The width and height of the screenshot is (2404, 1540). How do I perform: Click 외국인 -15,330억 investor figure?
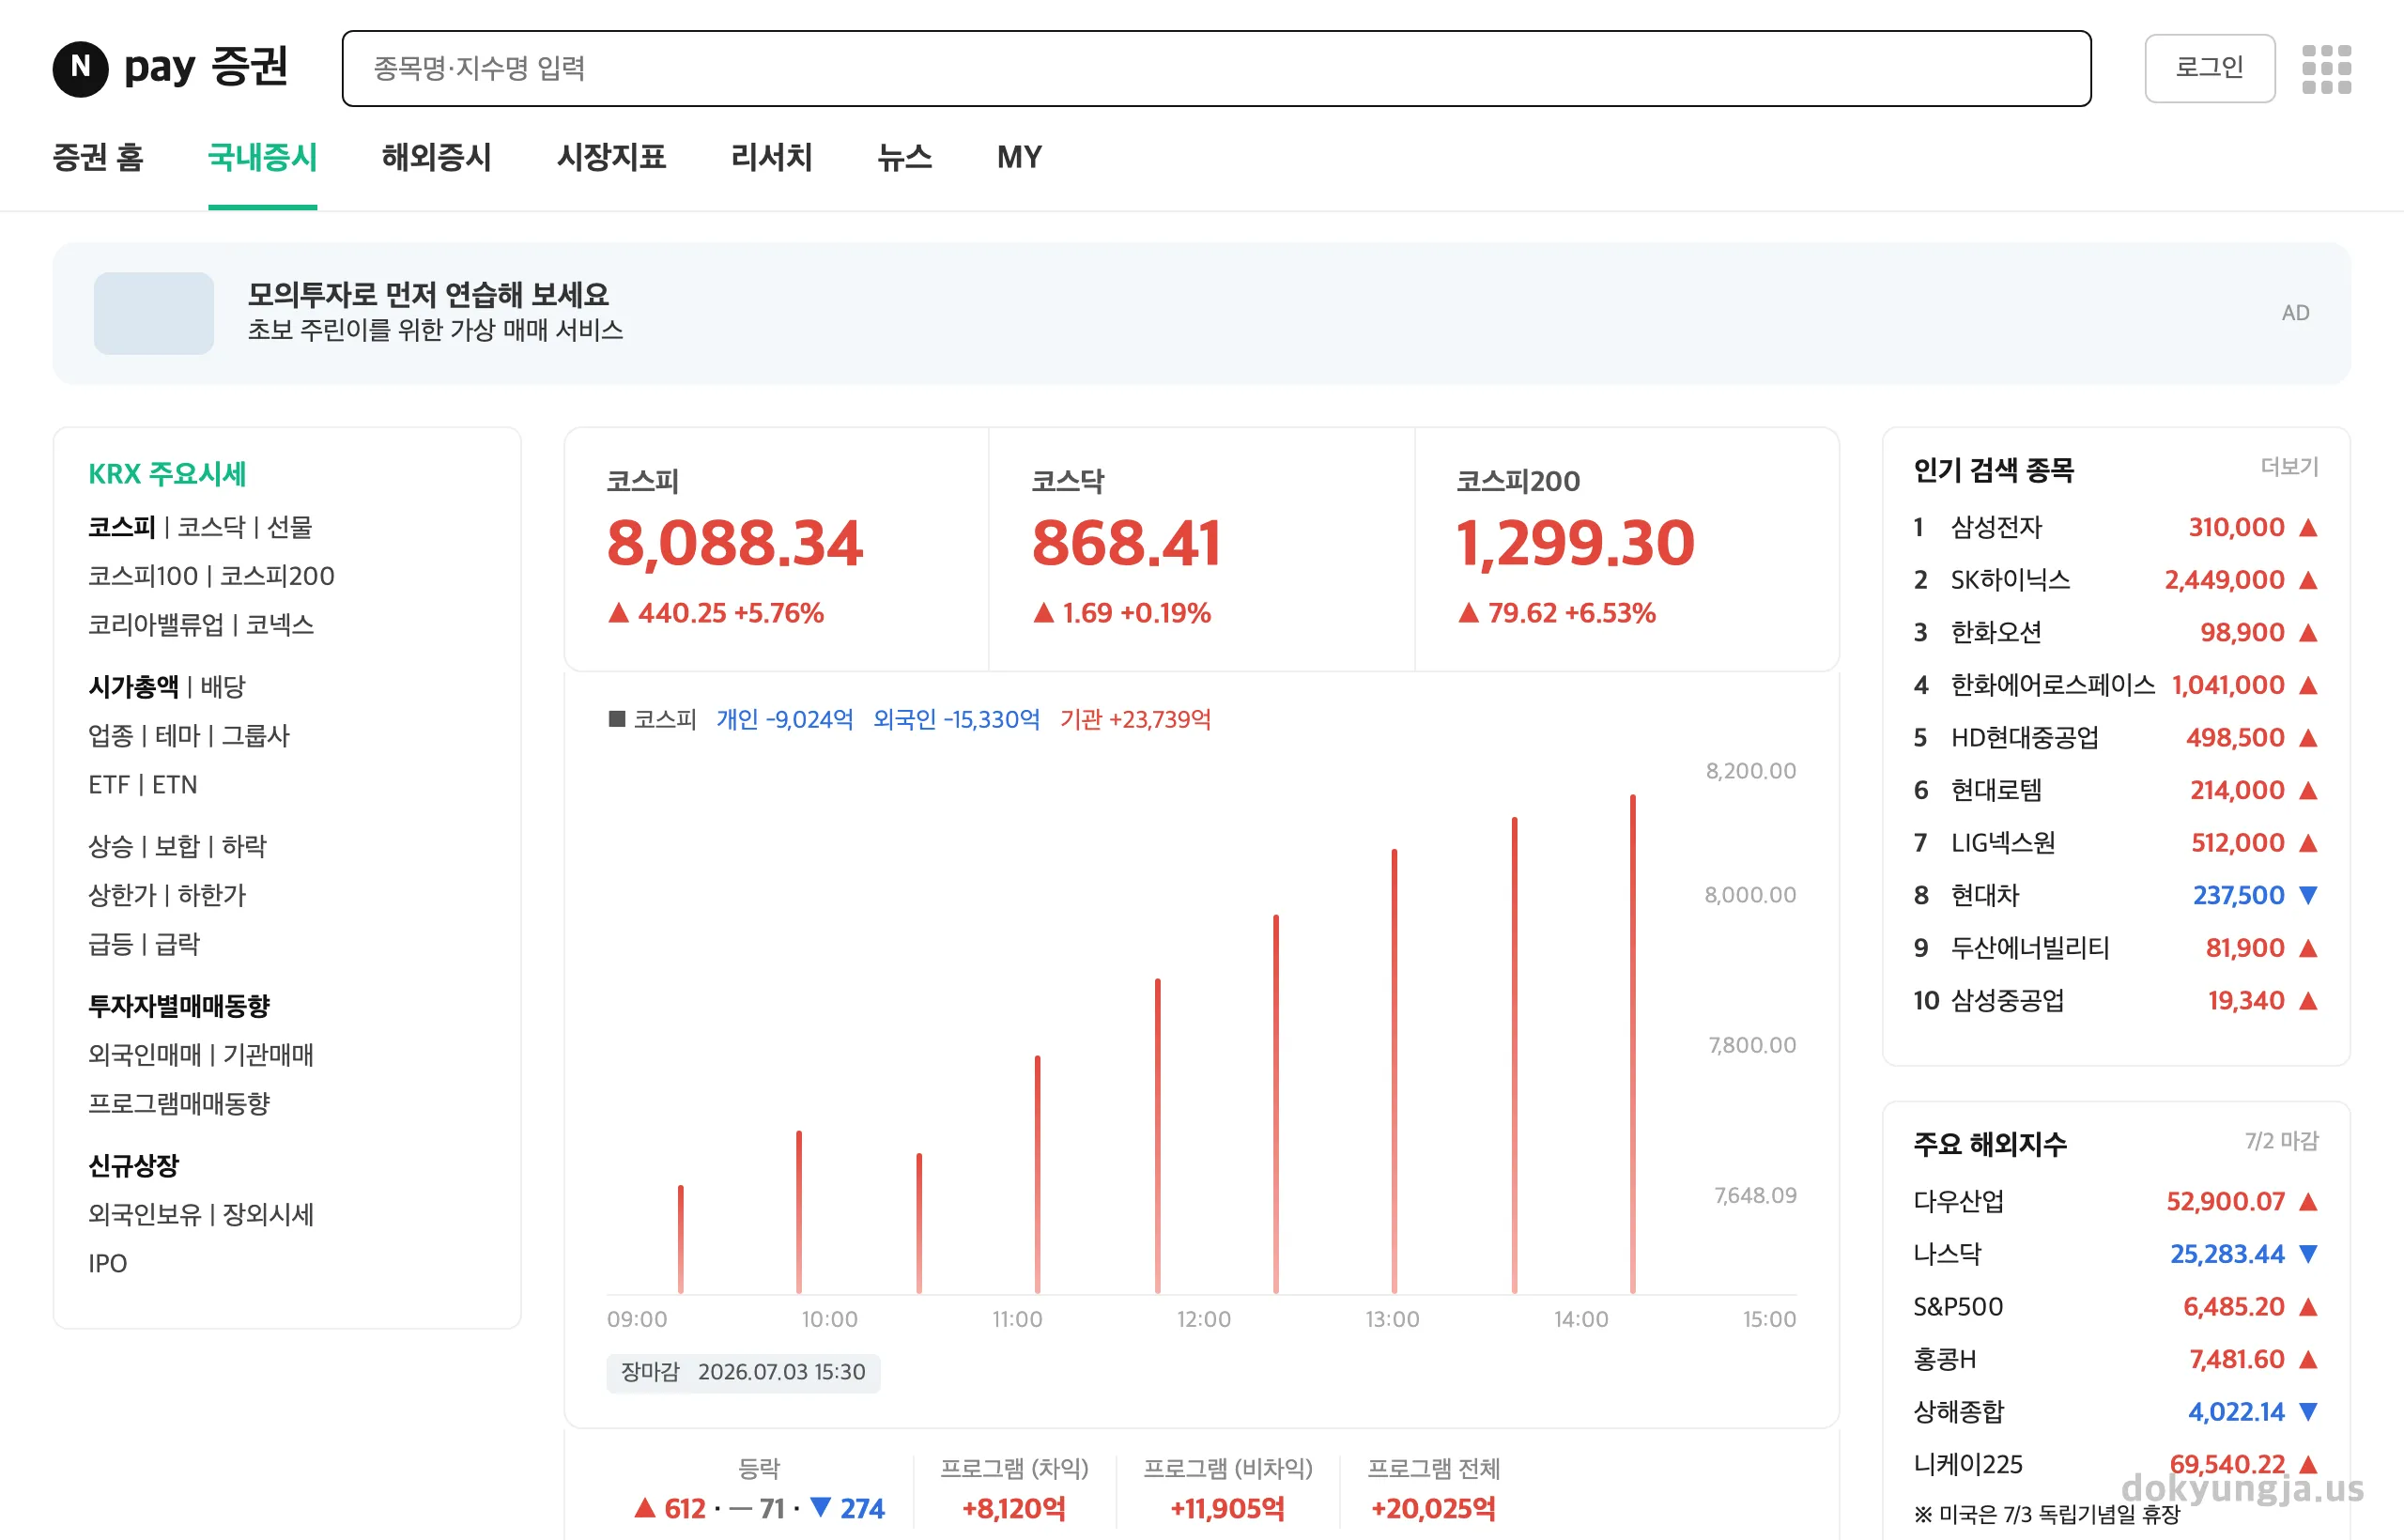point(957,720)
